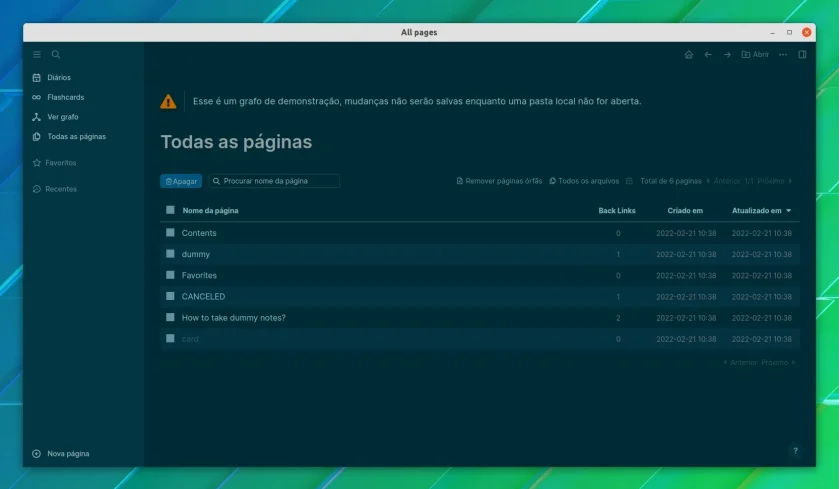Open Todas as páginas in sidebar
Screen dimensions: 840x489
[x=76, y=137]
